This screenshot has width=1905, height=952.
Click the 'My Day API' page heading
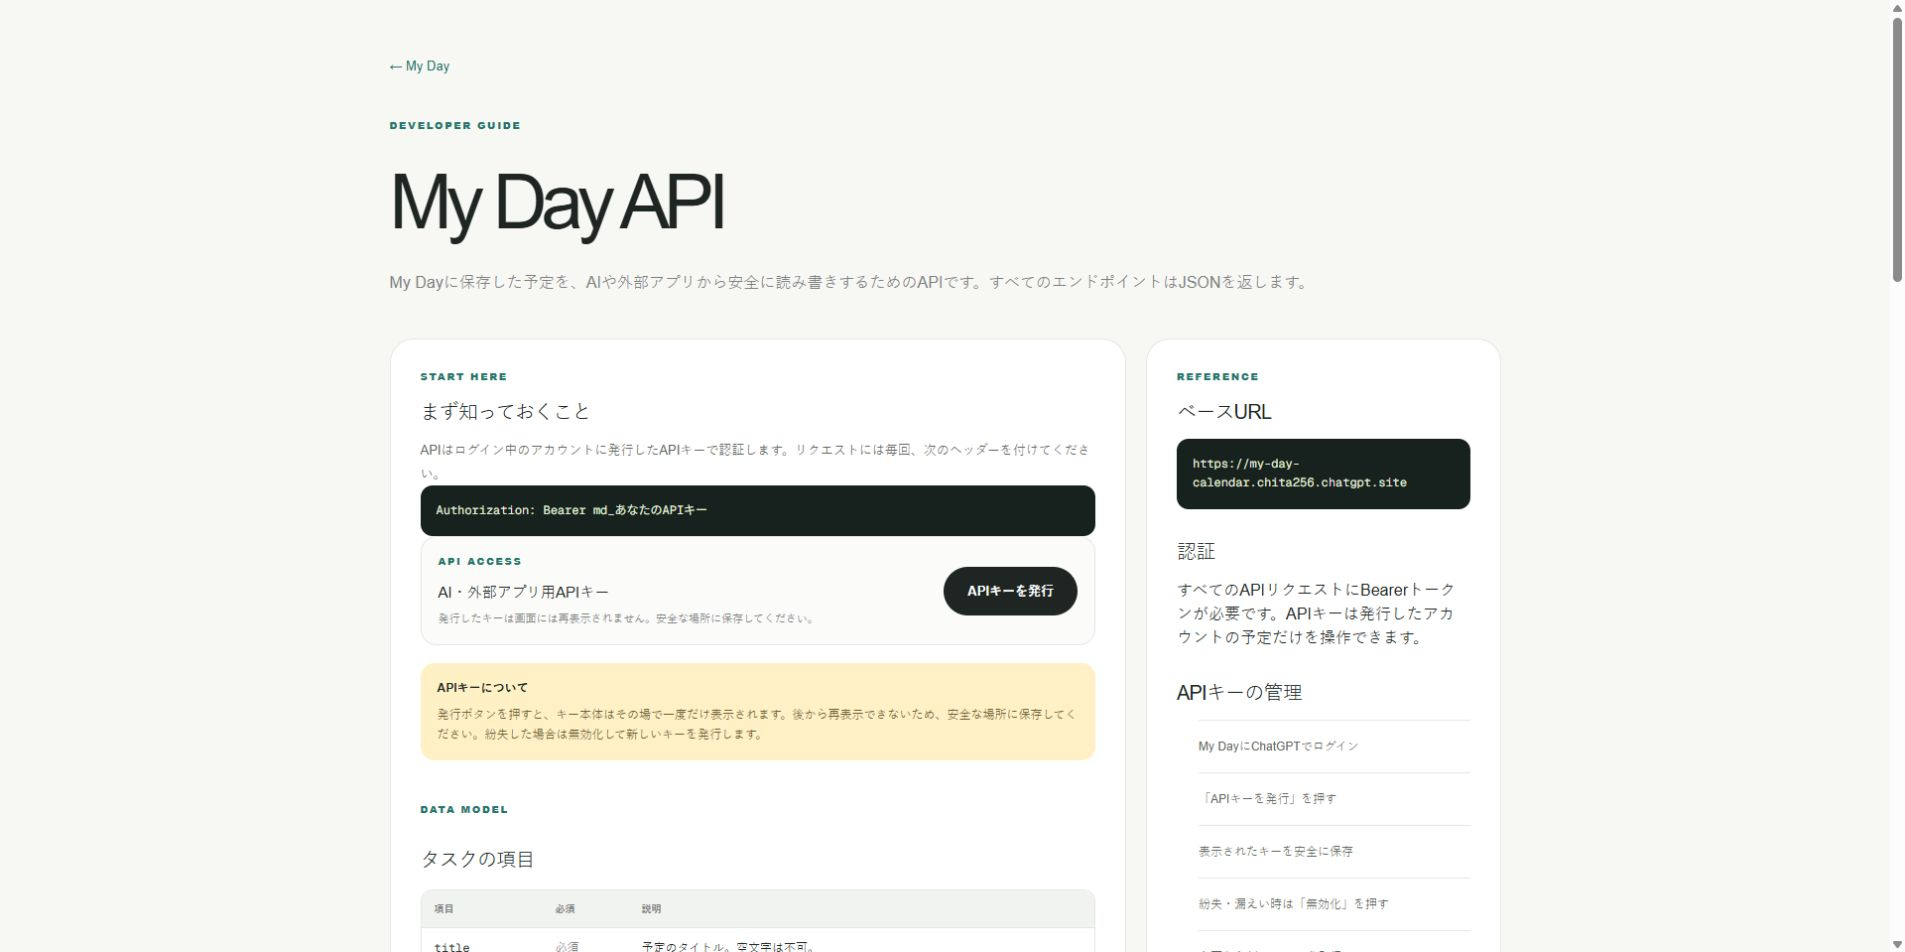click(556, 203)
